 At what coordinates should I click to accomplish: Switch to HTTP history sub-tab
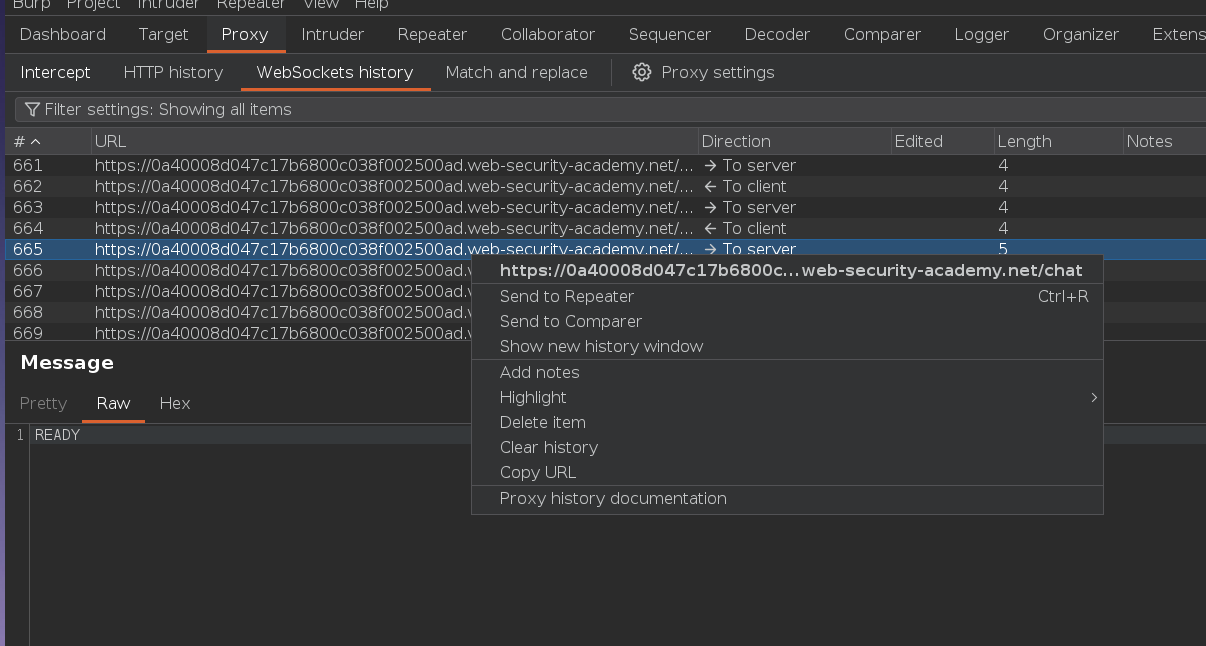tap(173, 72)
